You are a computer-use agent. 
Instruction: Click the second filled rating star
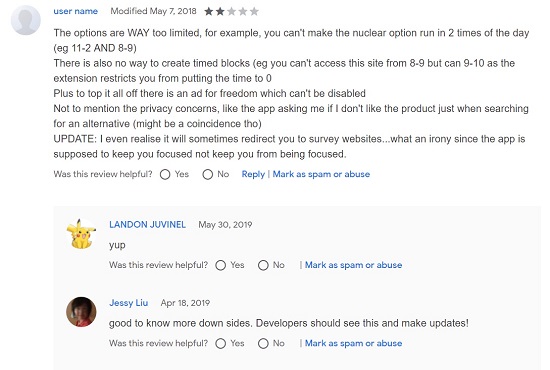pyautogui.click(x=220, y=12)
